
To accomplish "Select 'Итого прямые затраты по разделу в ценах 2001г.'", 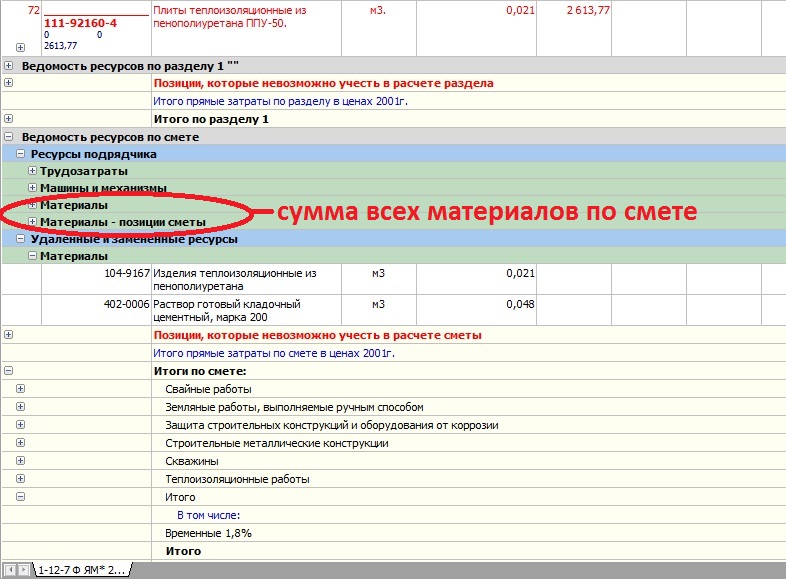I will click(281, 101).
